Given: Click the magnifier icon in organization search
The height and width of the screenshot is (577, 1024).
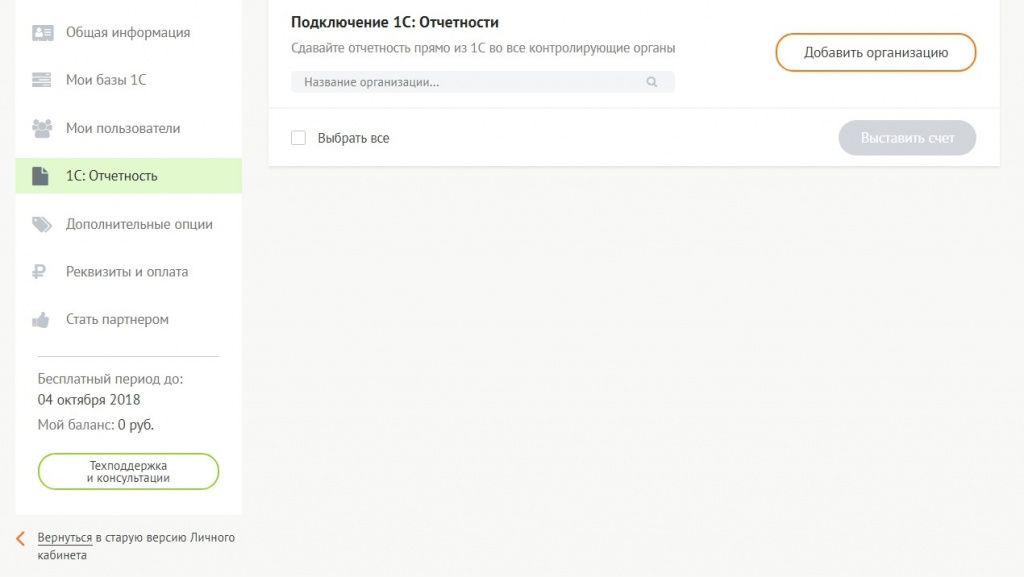Looking at the screenshot, I should pyautogui.click(x=652, y=82).
